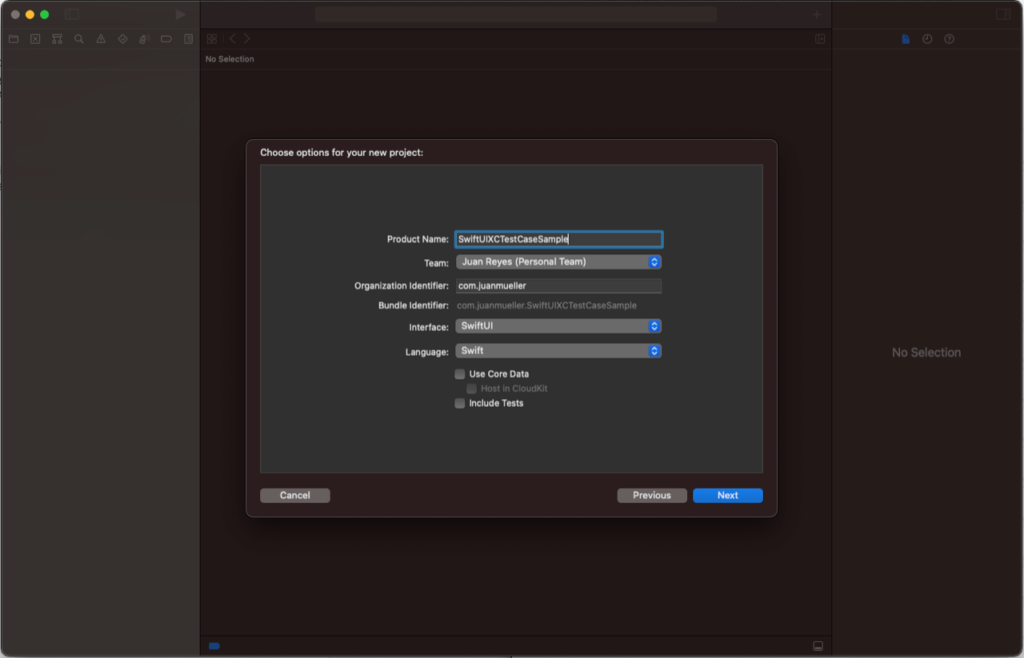The height and width of the screenshot is (658, 1024).
Task: Click the Bundle Identifier value text
Action: 547,306
